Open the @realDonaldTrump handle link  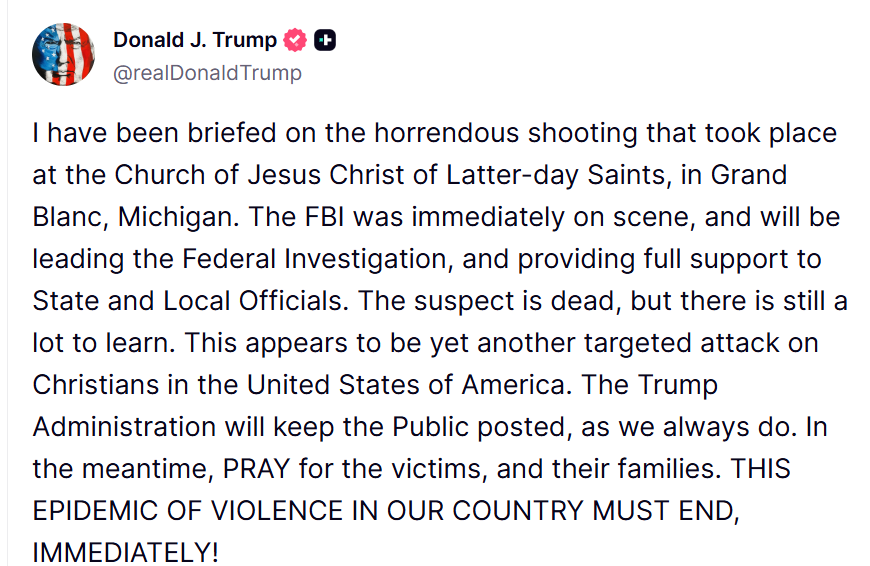207,73
